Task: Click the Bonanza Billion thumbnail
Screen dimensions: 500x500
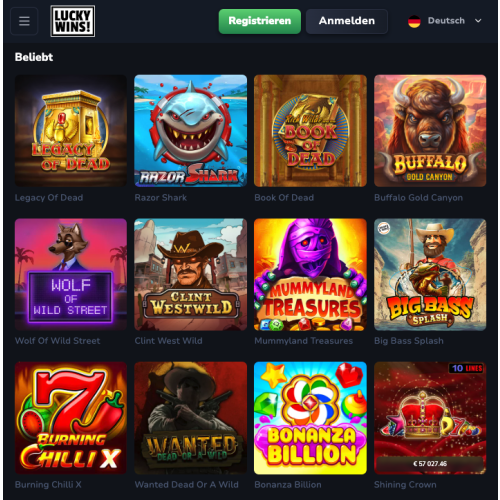Action: pos(310,418)
